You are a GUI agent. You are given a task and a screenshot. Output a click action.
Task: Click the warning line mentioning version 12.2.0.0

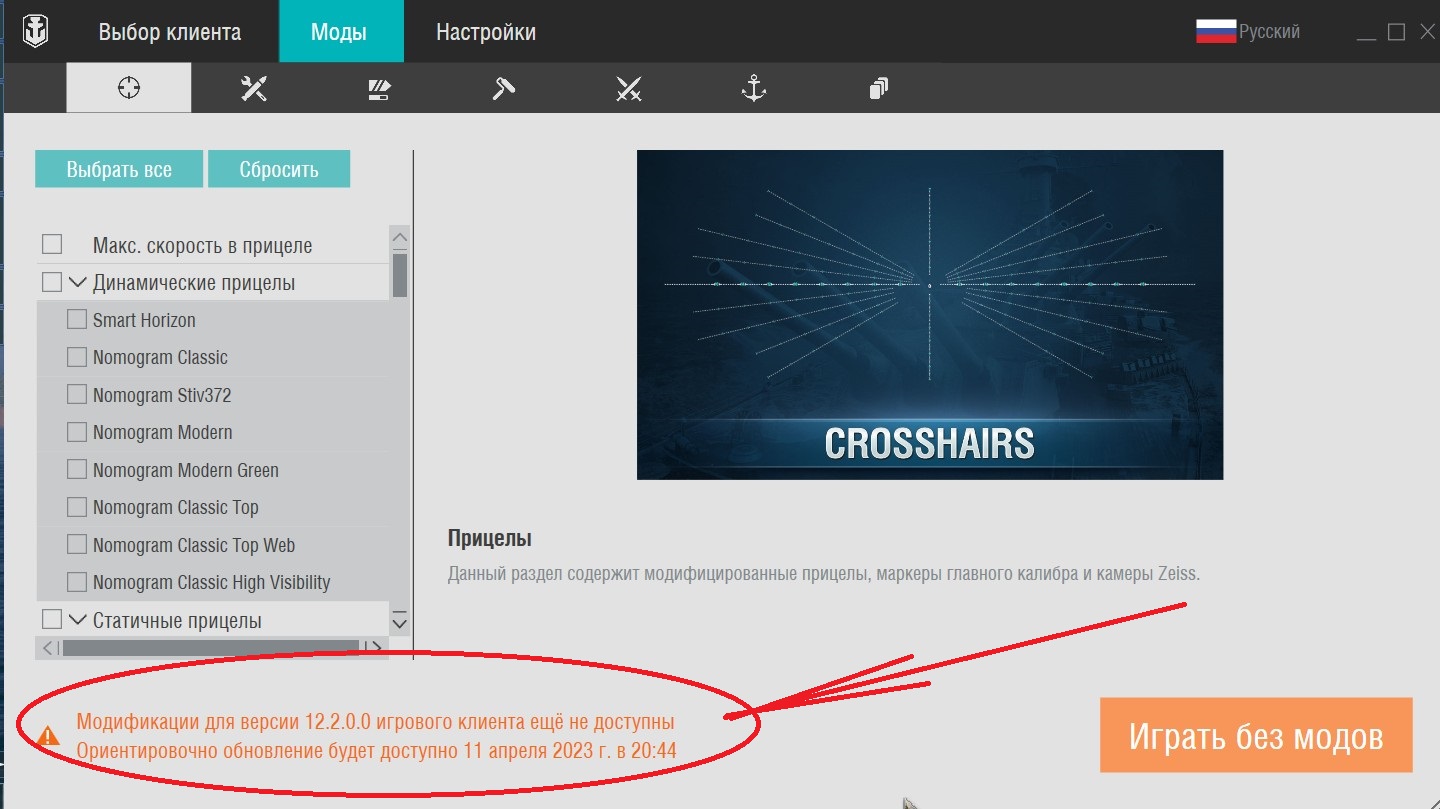375,721
